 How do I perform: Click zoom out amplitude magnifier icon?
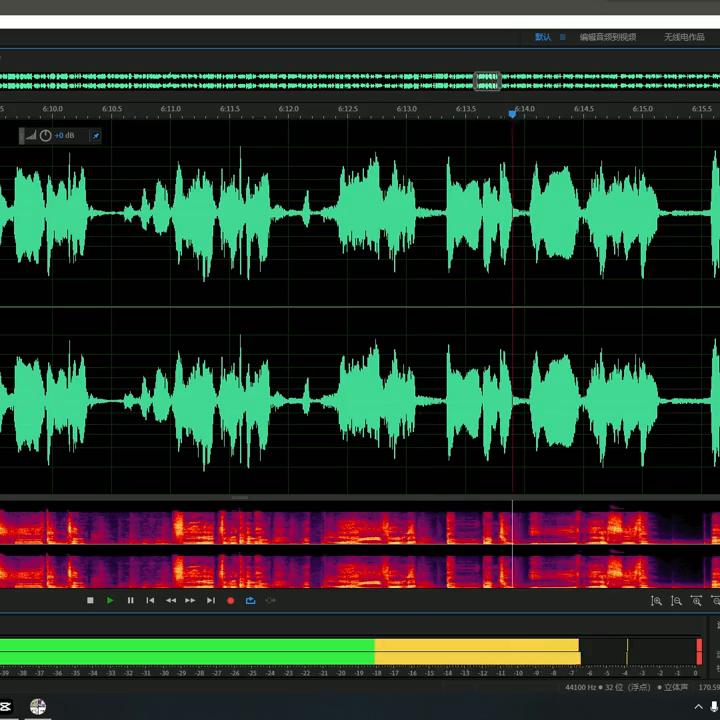pyautogui.click(x=676, y=601)
